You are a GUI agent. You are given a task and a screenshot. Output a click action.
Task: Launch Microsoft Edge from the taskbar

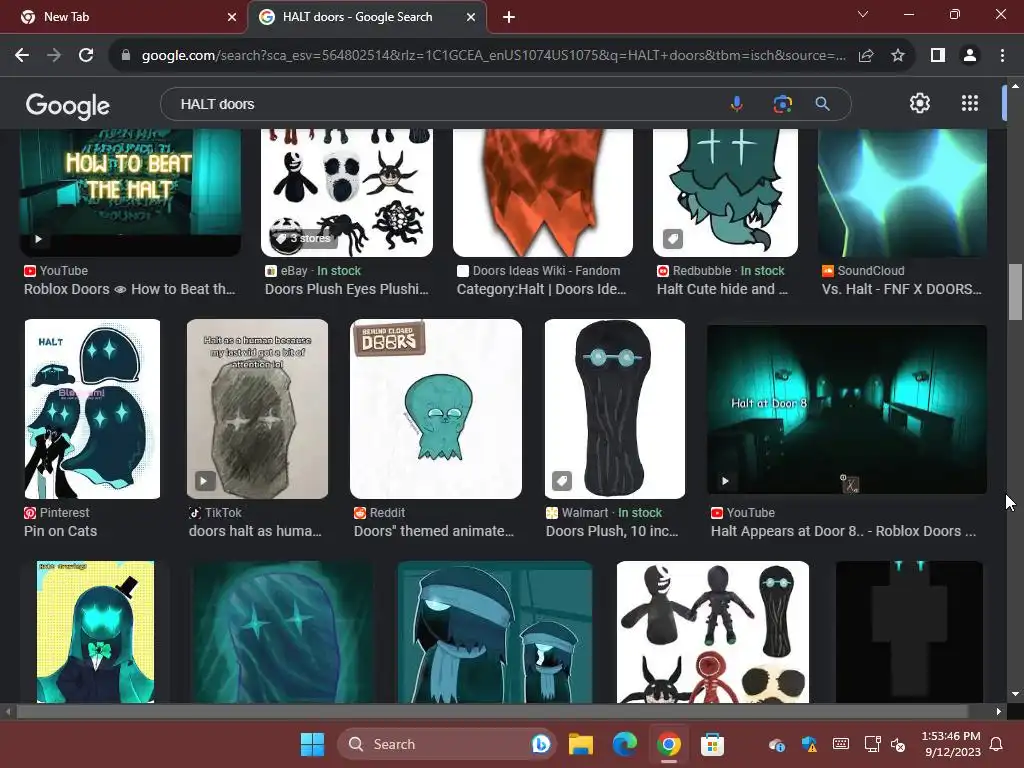pos(624,744)
